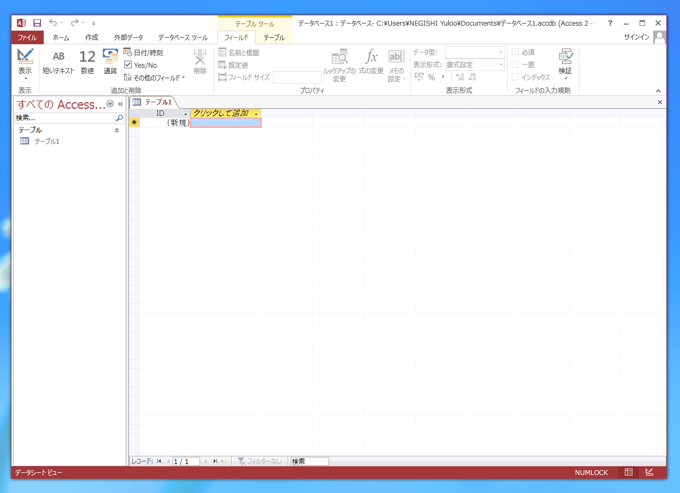Switch to the 作成 tab
This screenshot has width=680, height=493.
pos(92,38)
